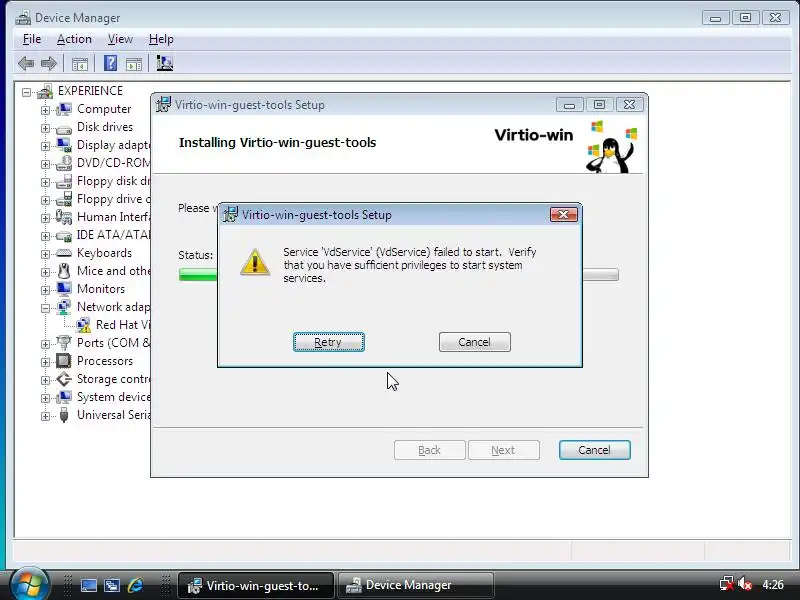Click the Forward arrow in Device Manager toolbar

click(x=48, y=64)
